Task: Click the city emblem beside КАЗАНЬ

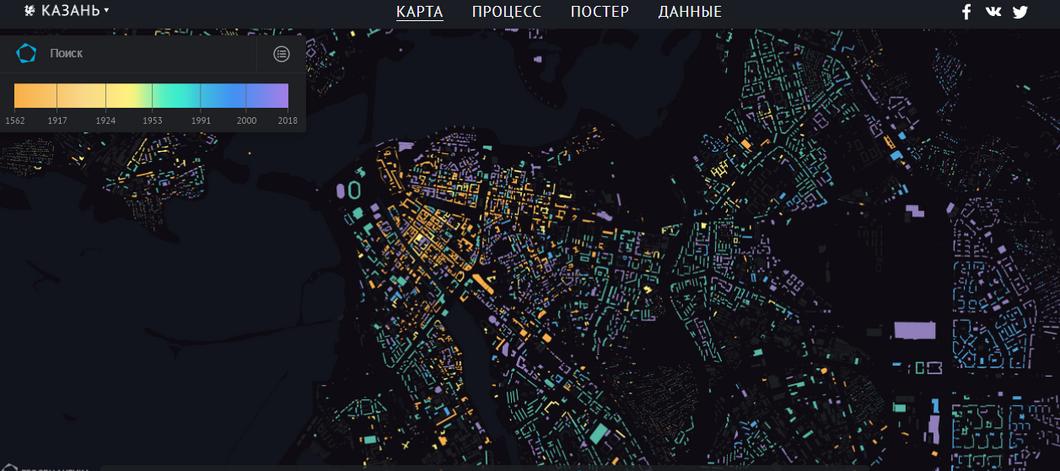Action: [29, 12]
